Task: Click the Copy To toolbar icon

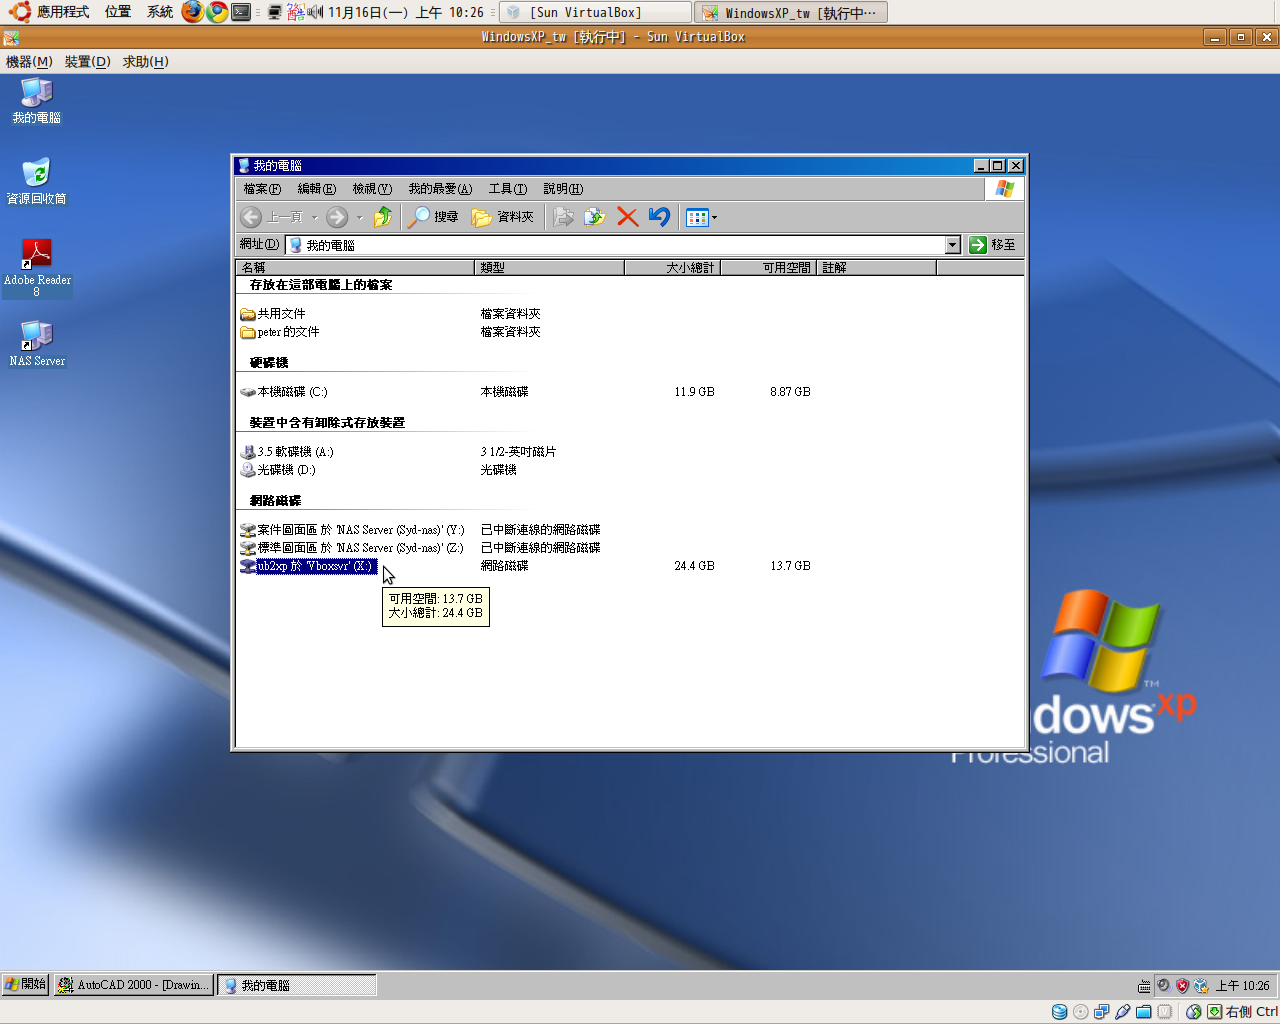Action: point(595,217)
